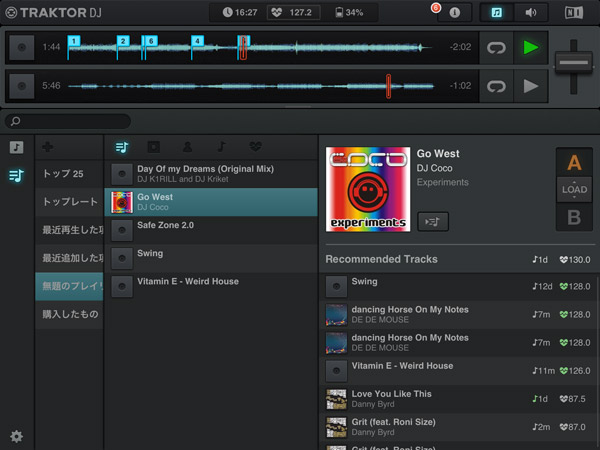This screenshot has width=600, height=450.
Task: Select Grit (feat. Roni Size) with key 2m
Action: [x=458, y=427]
